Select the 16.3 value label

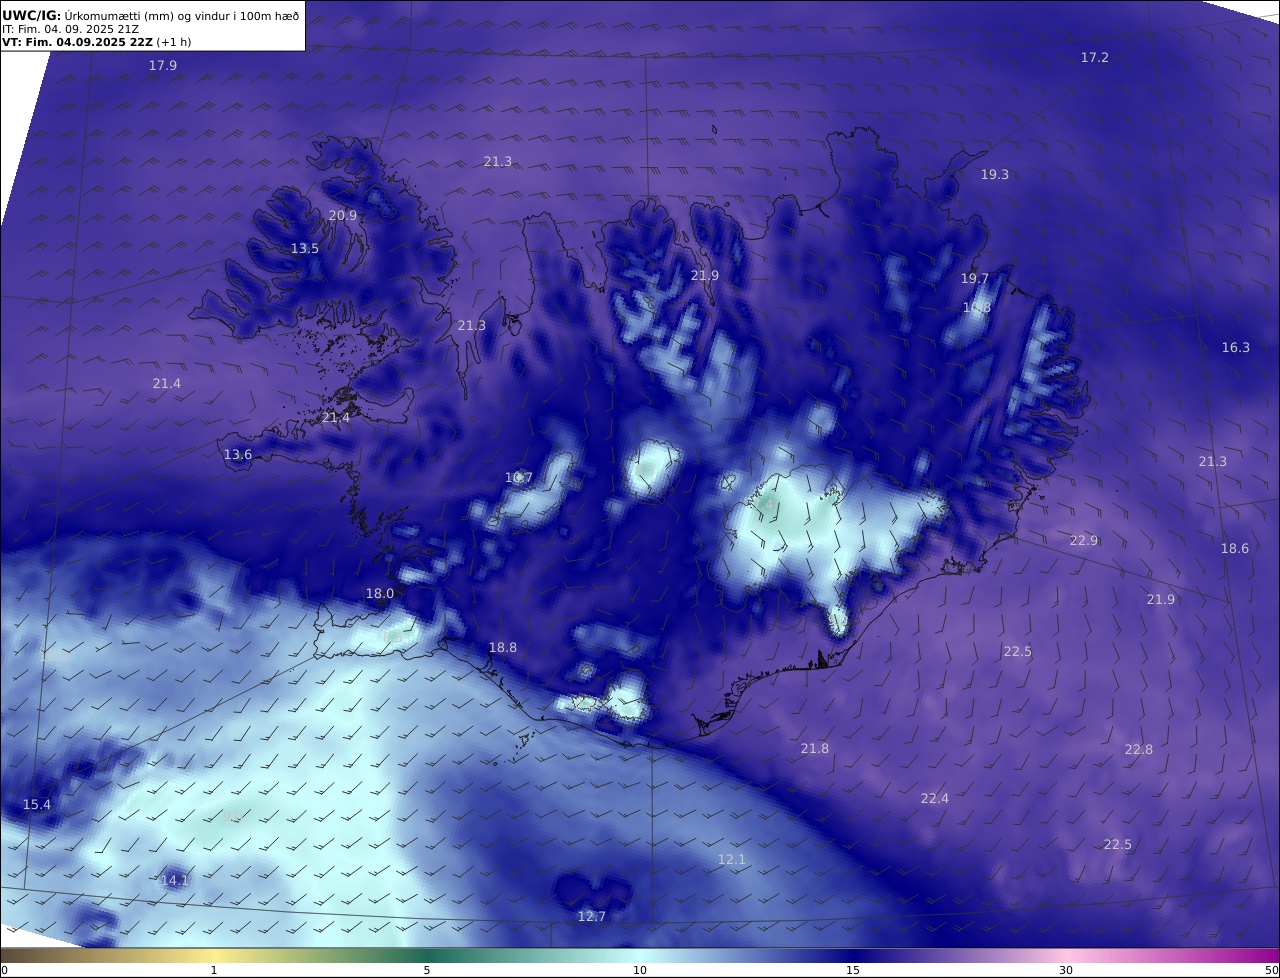pos(1236,348)
